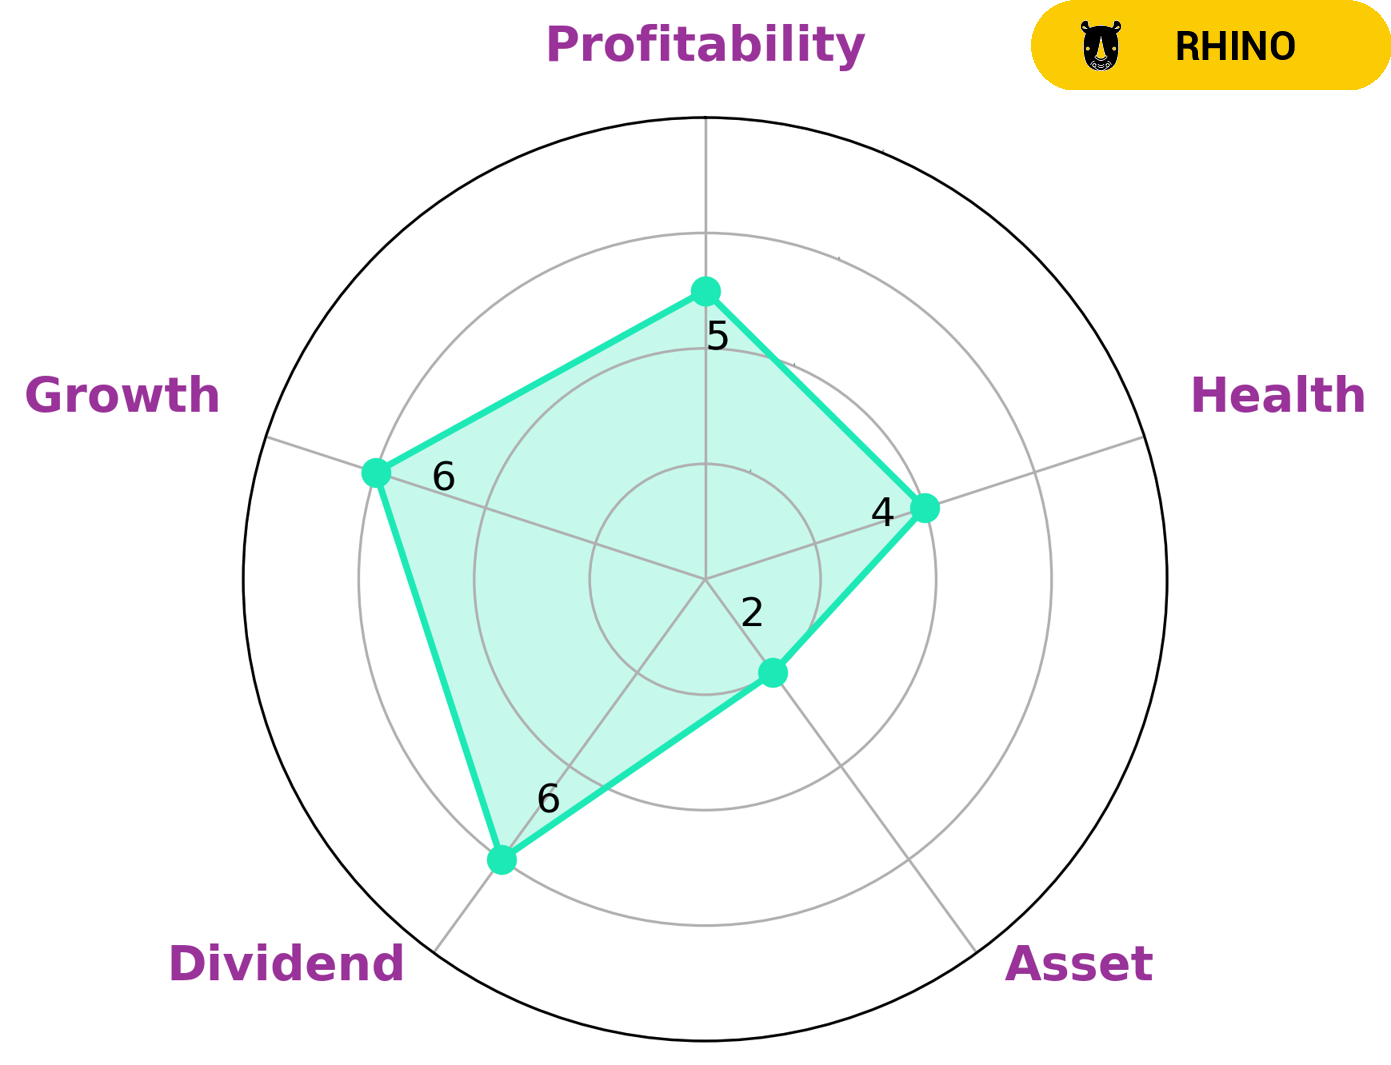The height and width of the screenshot is (1065, 1391).
Task: Click the Growth data point marker
Action: point(376,472)
